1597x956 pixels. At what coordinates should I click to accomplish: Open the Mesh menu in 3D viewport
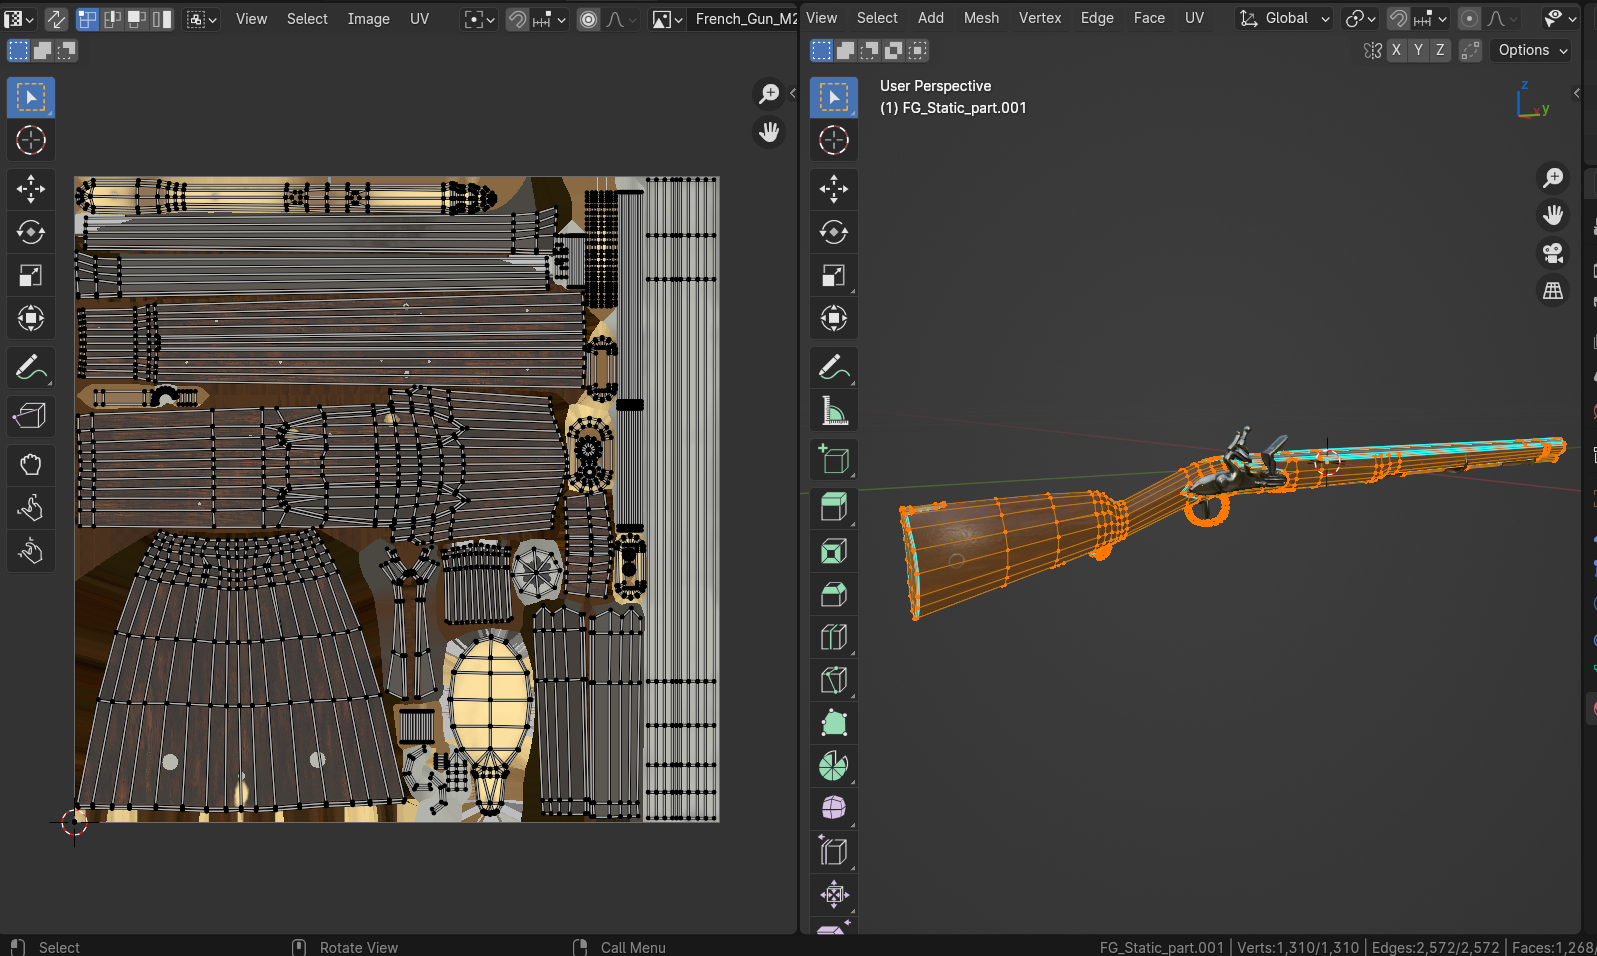(980, 18)
